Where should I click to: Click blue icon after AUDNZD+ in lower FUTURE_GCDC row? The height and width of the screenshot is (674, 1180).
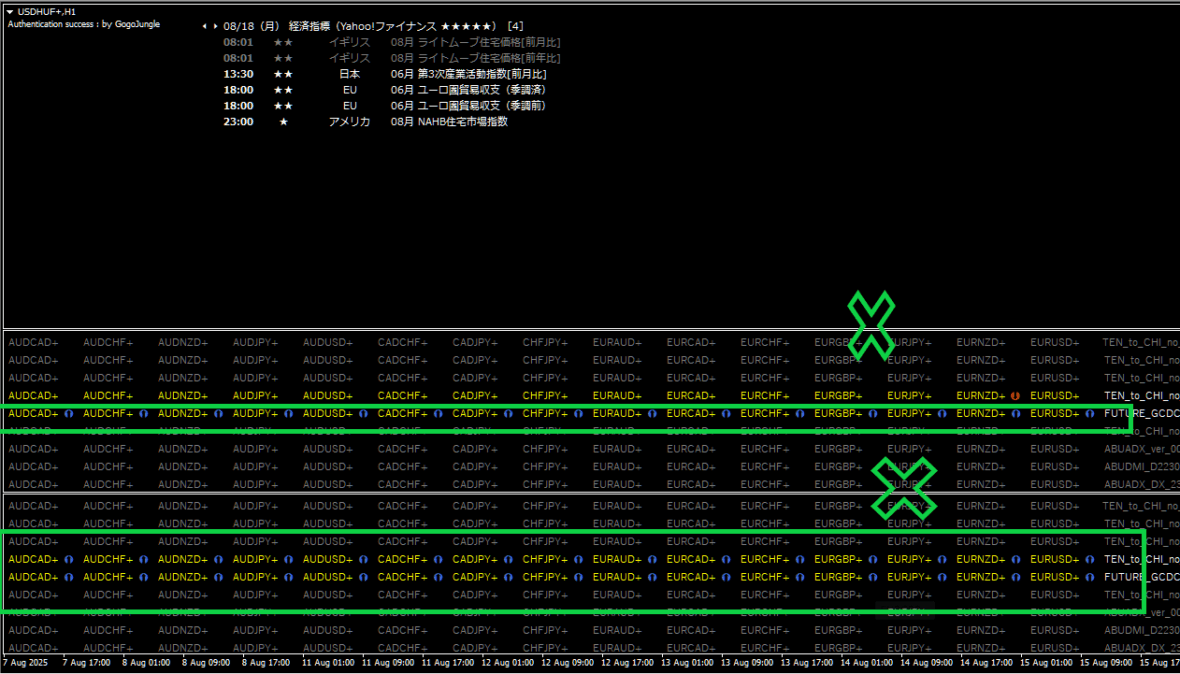(218, 577)
